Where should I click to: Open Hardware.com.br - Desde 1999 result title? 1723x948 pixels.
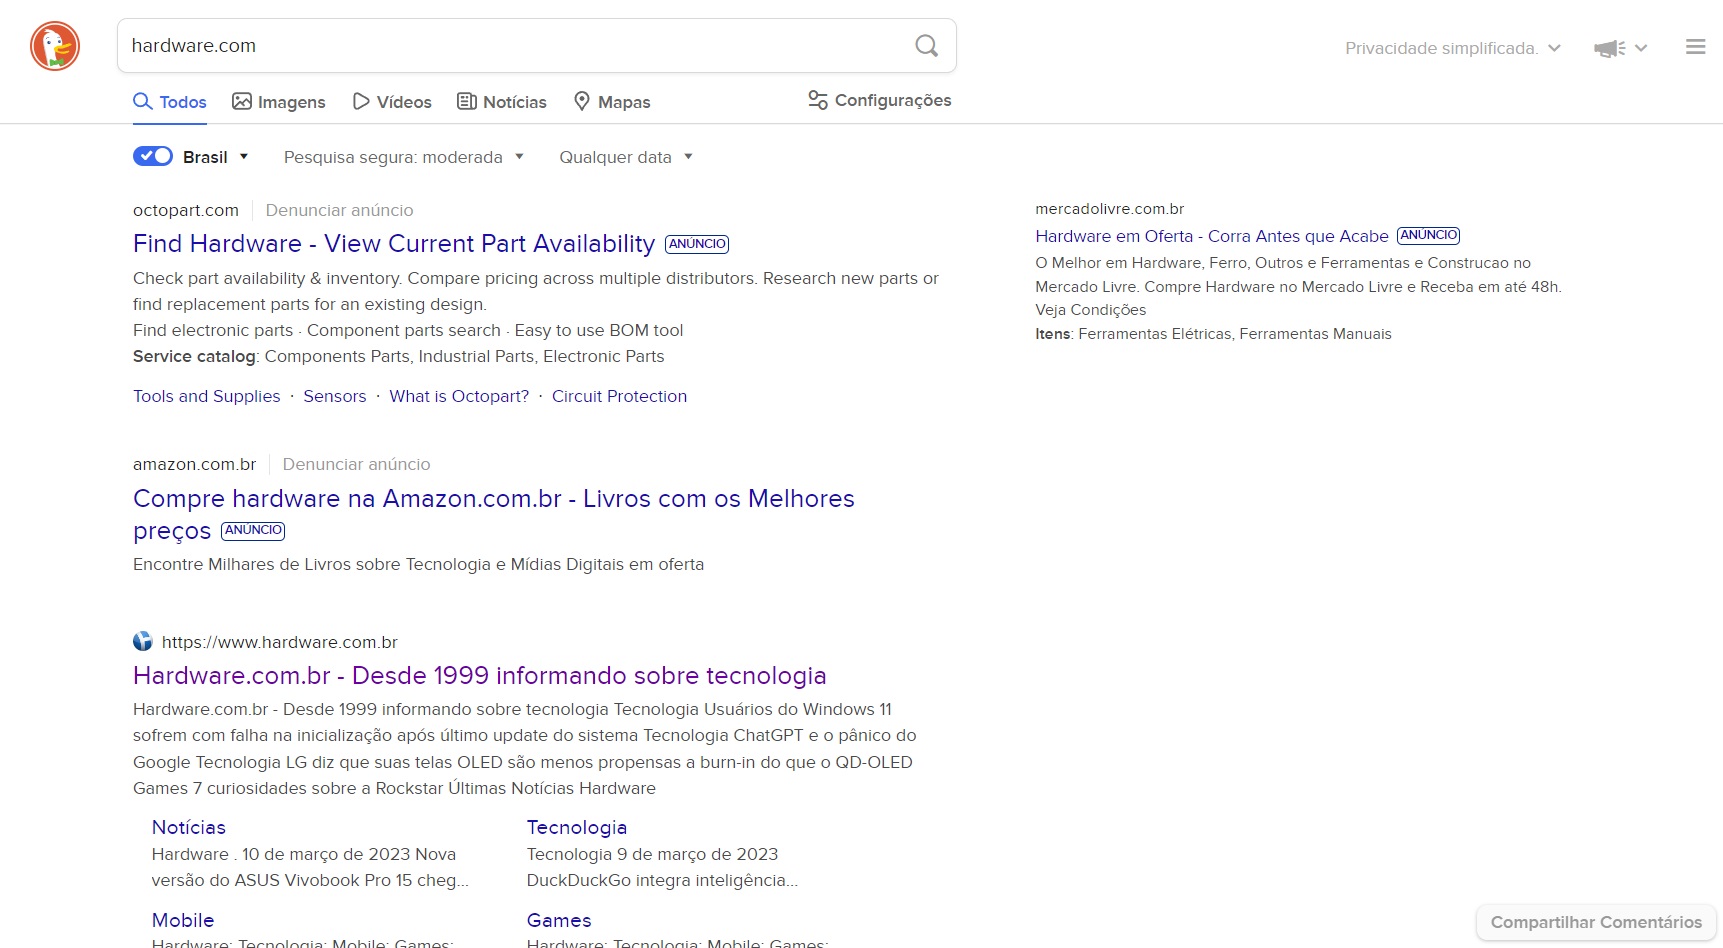[x=480, y=676]
